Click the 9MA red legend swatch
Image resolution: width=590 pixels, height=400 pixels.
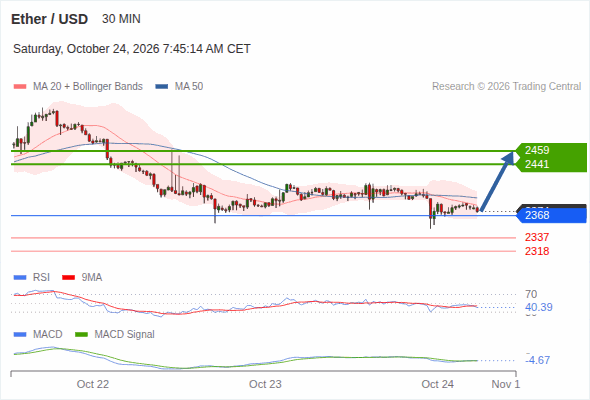[x=68, y=278]
